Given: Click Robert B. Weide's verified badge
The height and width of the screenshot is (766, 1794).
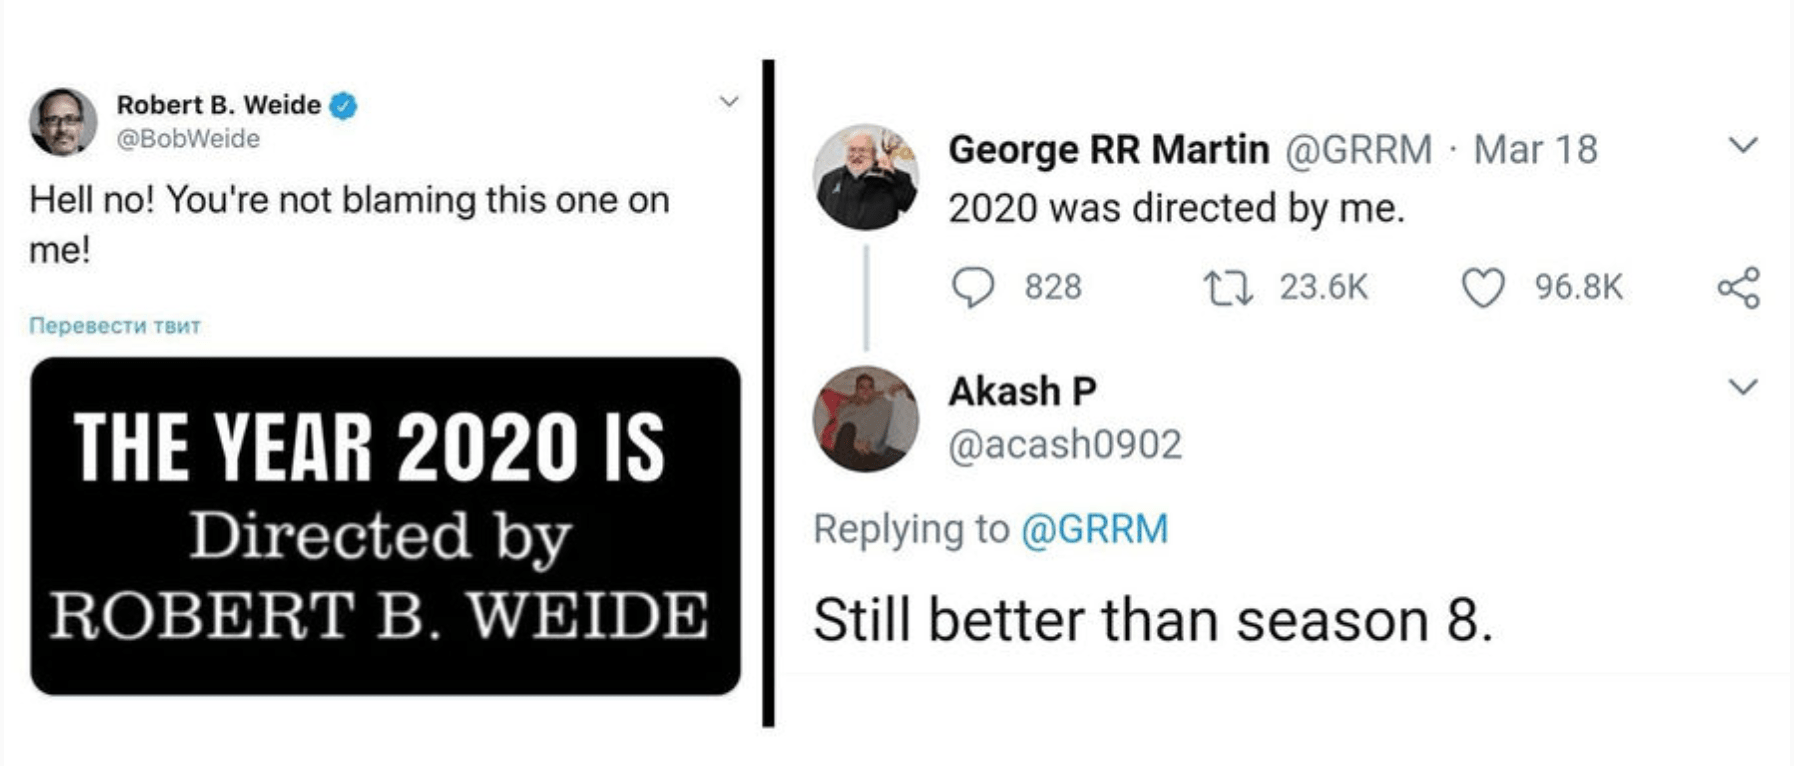Looking at the screenshot, I should point(344,105).
